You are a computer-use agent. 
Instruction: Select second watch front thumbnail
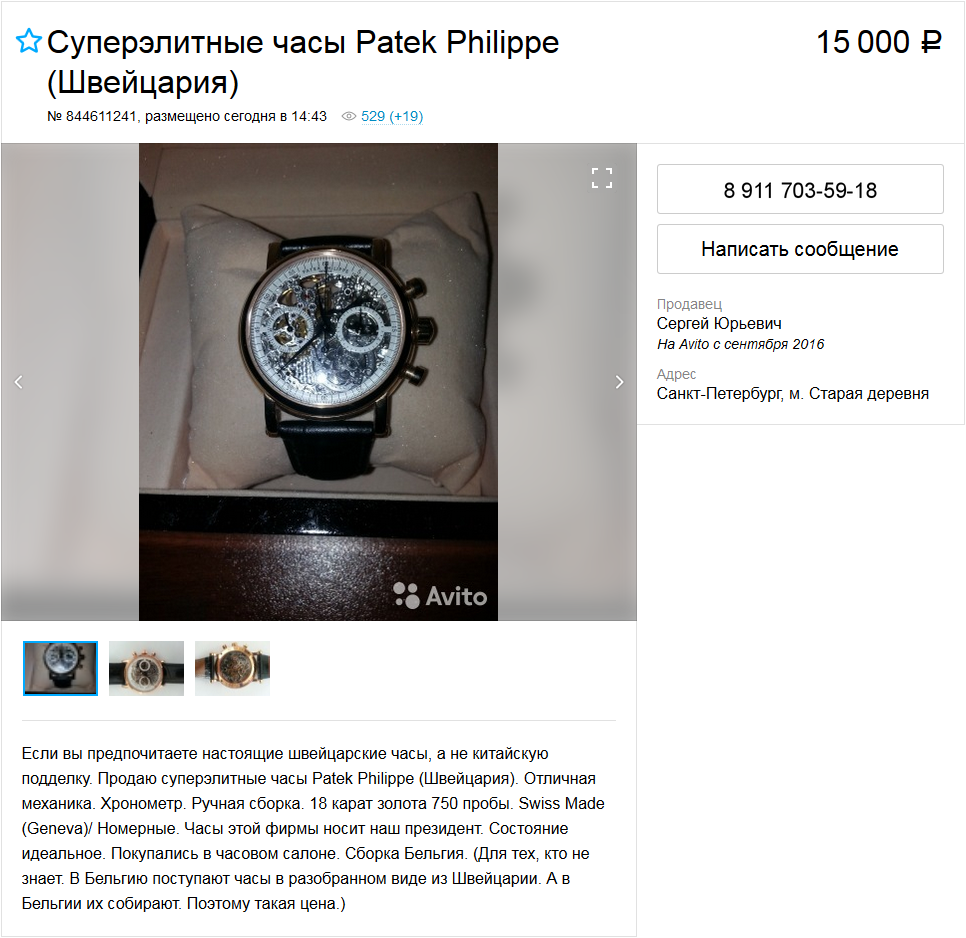(x=146, y=668)
